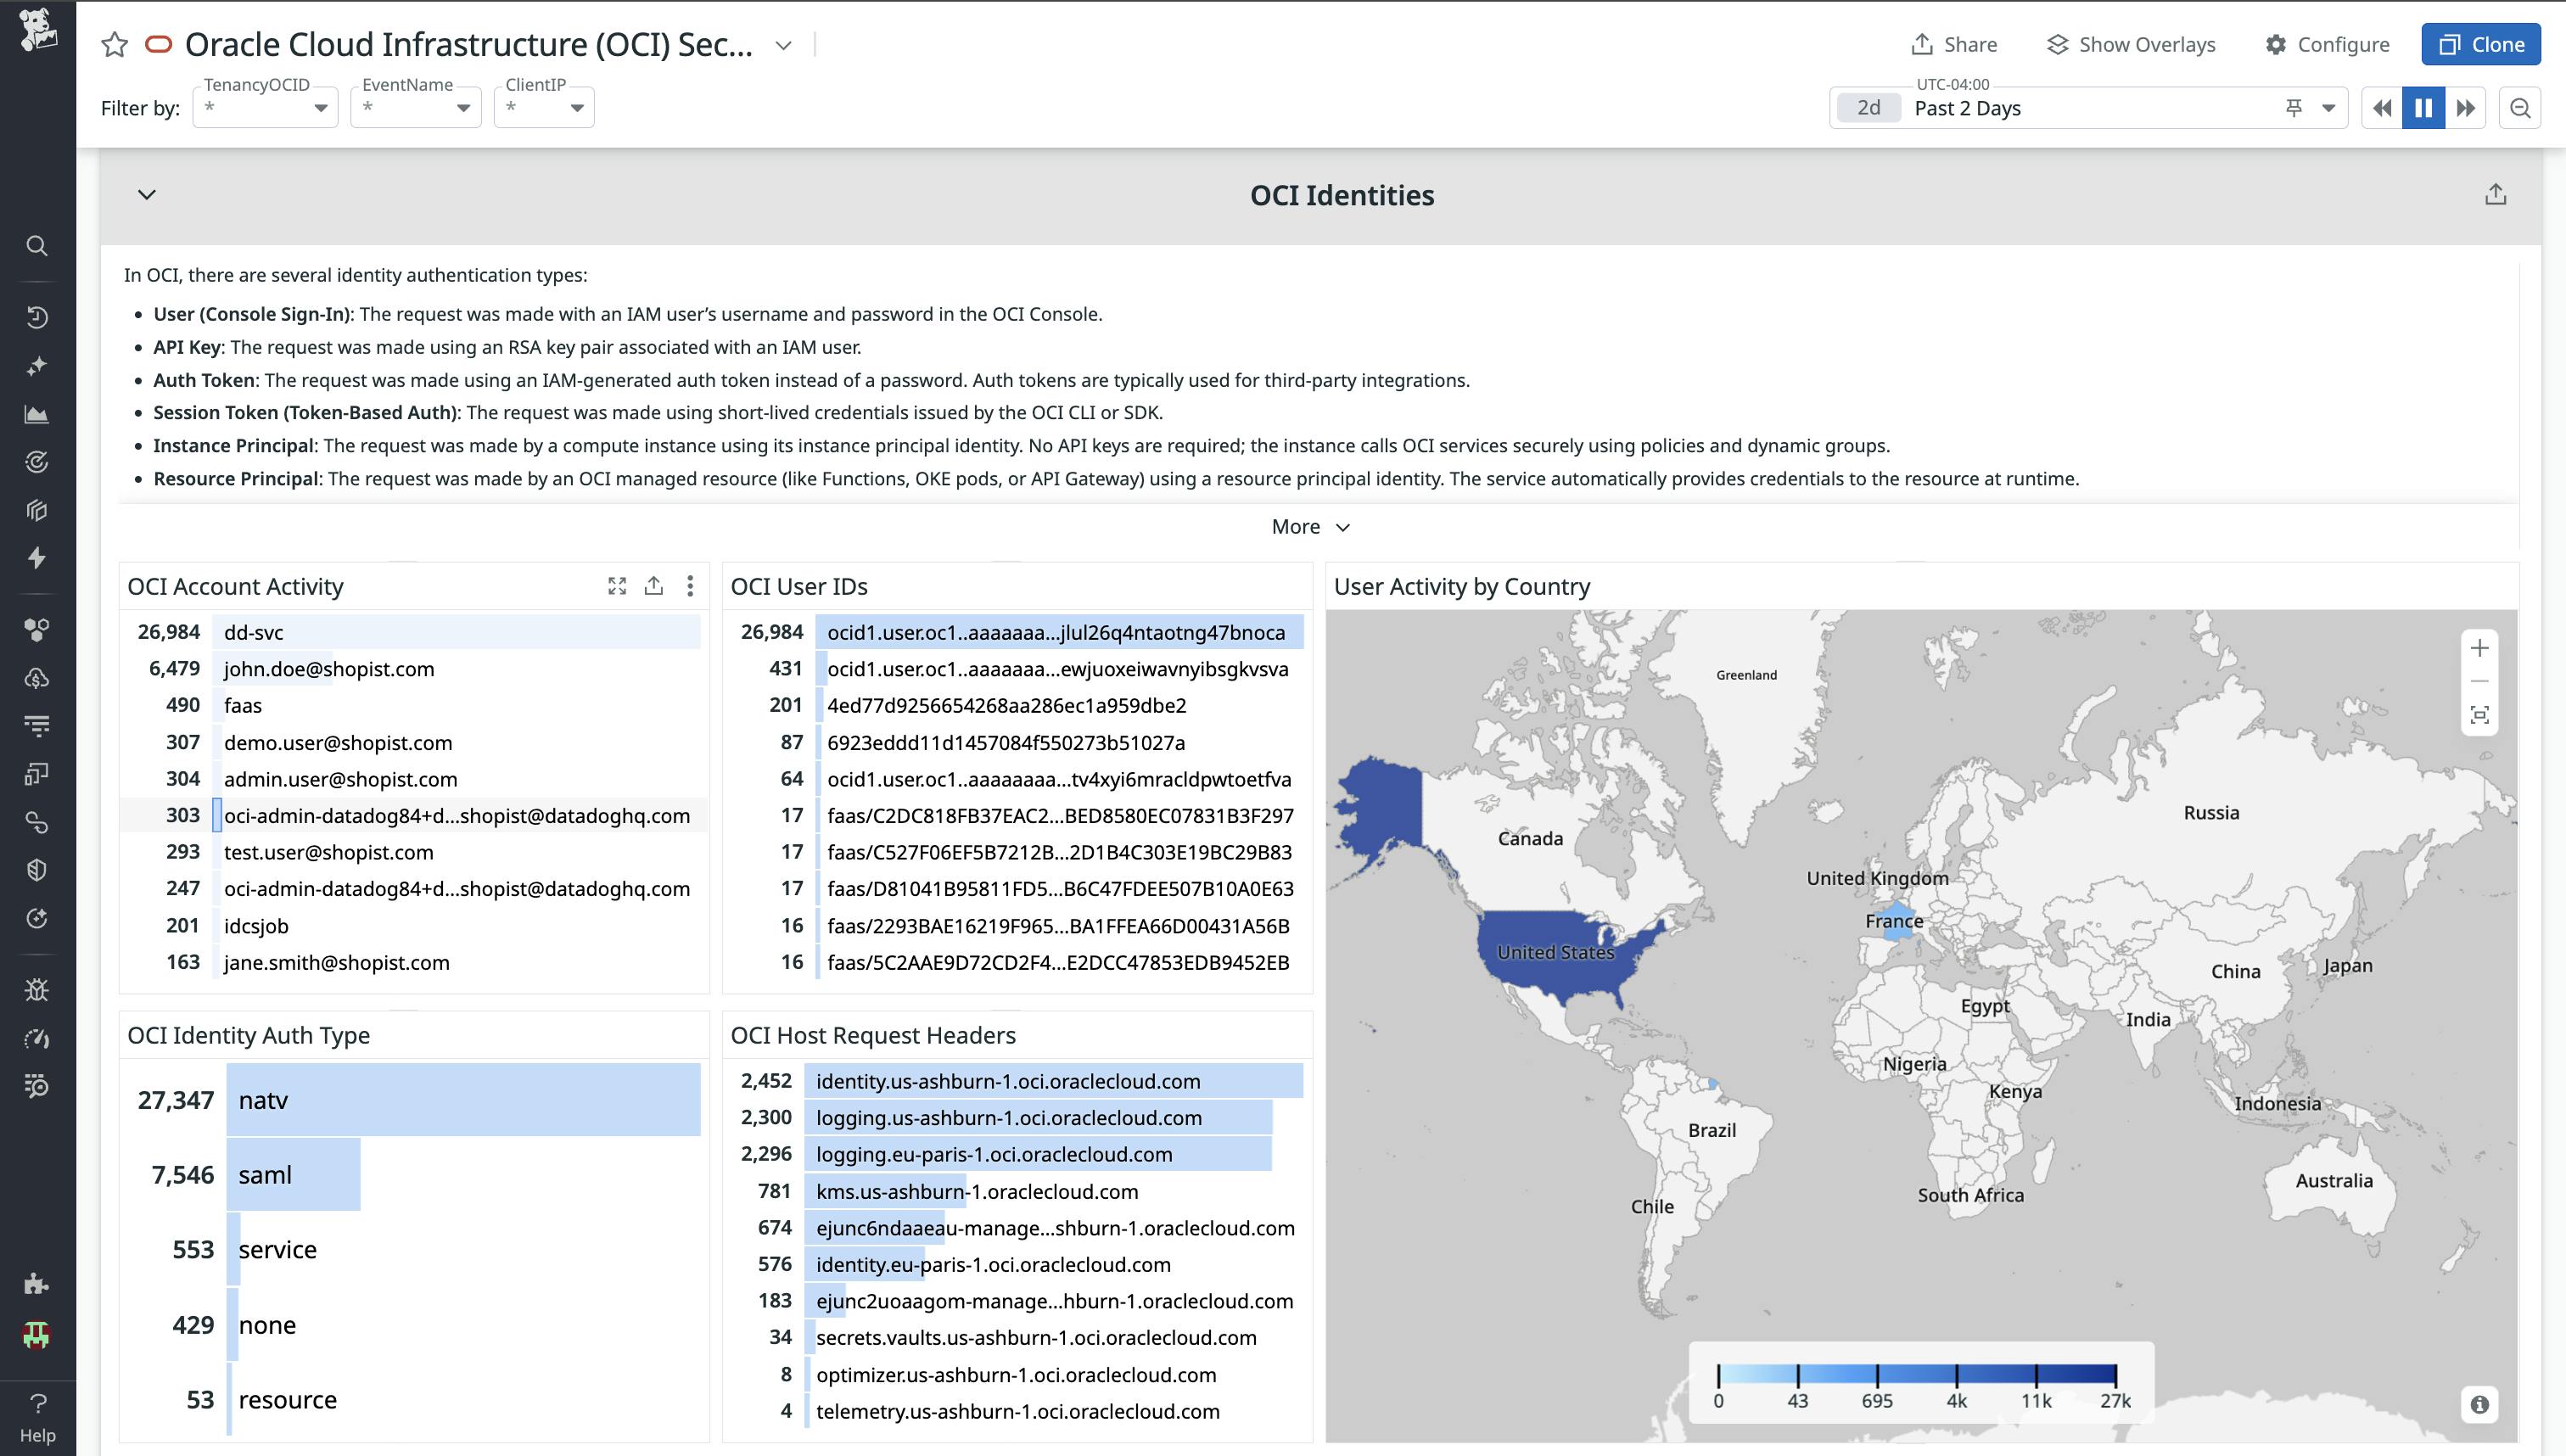Zoom in on the User Activity map
Viewport: 2566px width, 1456px height.
pyautogui.click(x=2480, y=647)
